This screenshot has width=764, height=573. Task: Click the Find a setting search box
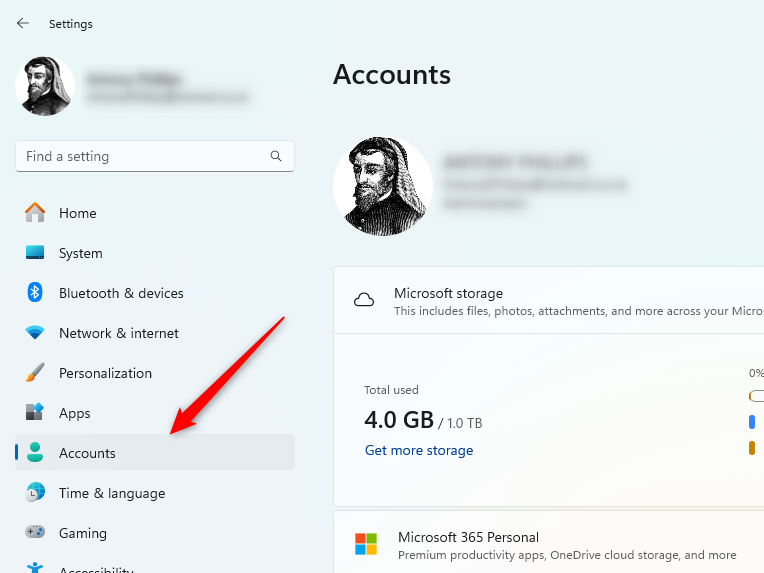155,156
